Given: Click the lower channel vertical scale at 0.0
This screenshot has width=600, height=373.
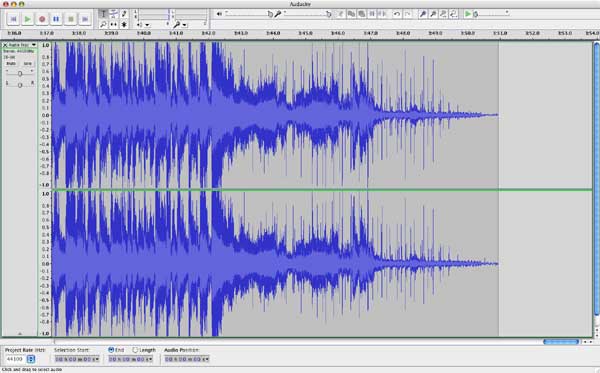Looking at the screenshot, I should tap(46, 264).
